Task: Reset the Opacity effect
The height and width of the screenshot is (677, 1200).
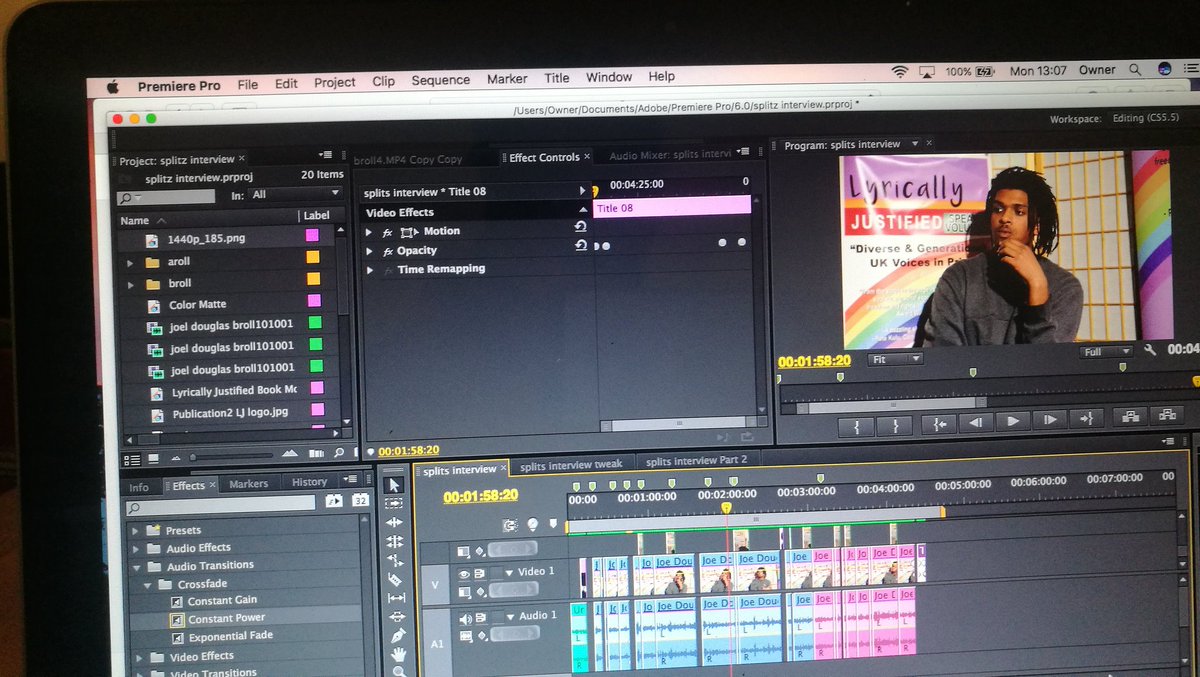Action: click(580, 246)
